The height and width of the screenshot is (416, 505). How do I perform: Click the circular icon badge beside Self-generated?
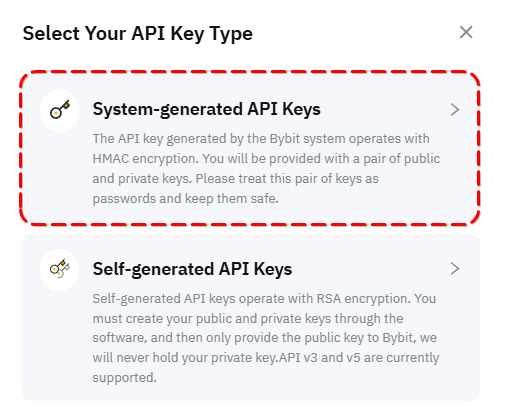coord(60,270)
